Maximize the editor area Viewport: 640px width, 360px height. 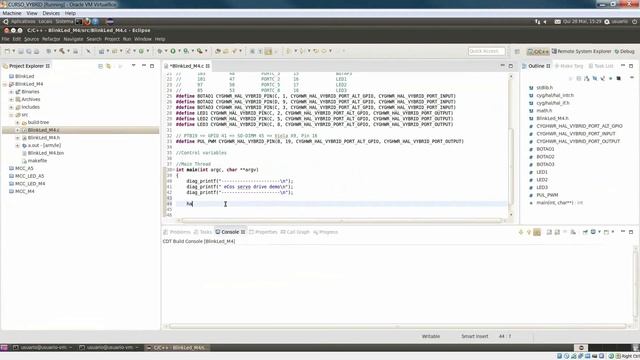click(x=511, y=66)
